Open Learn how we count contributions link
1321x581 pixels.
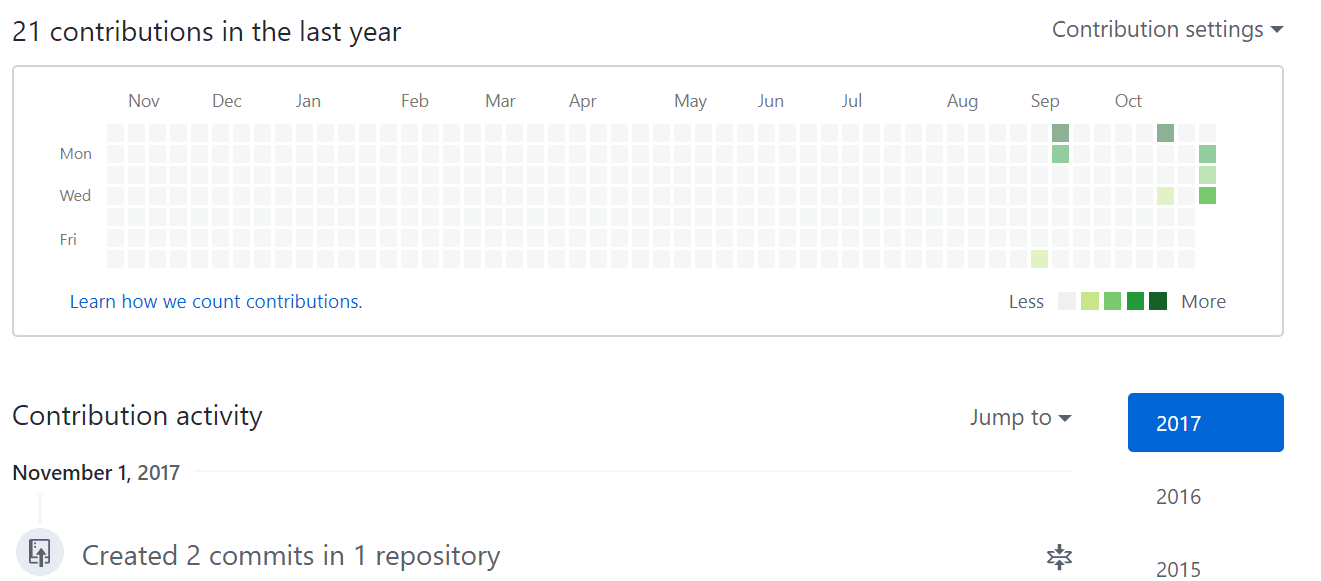click(216, 301)
